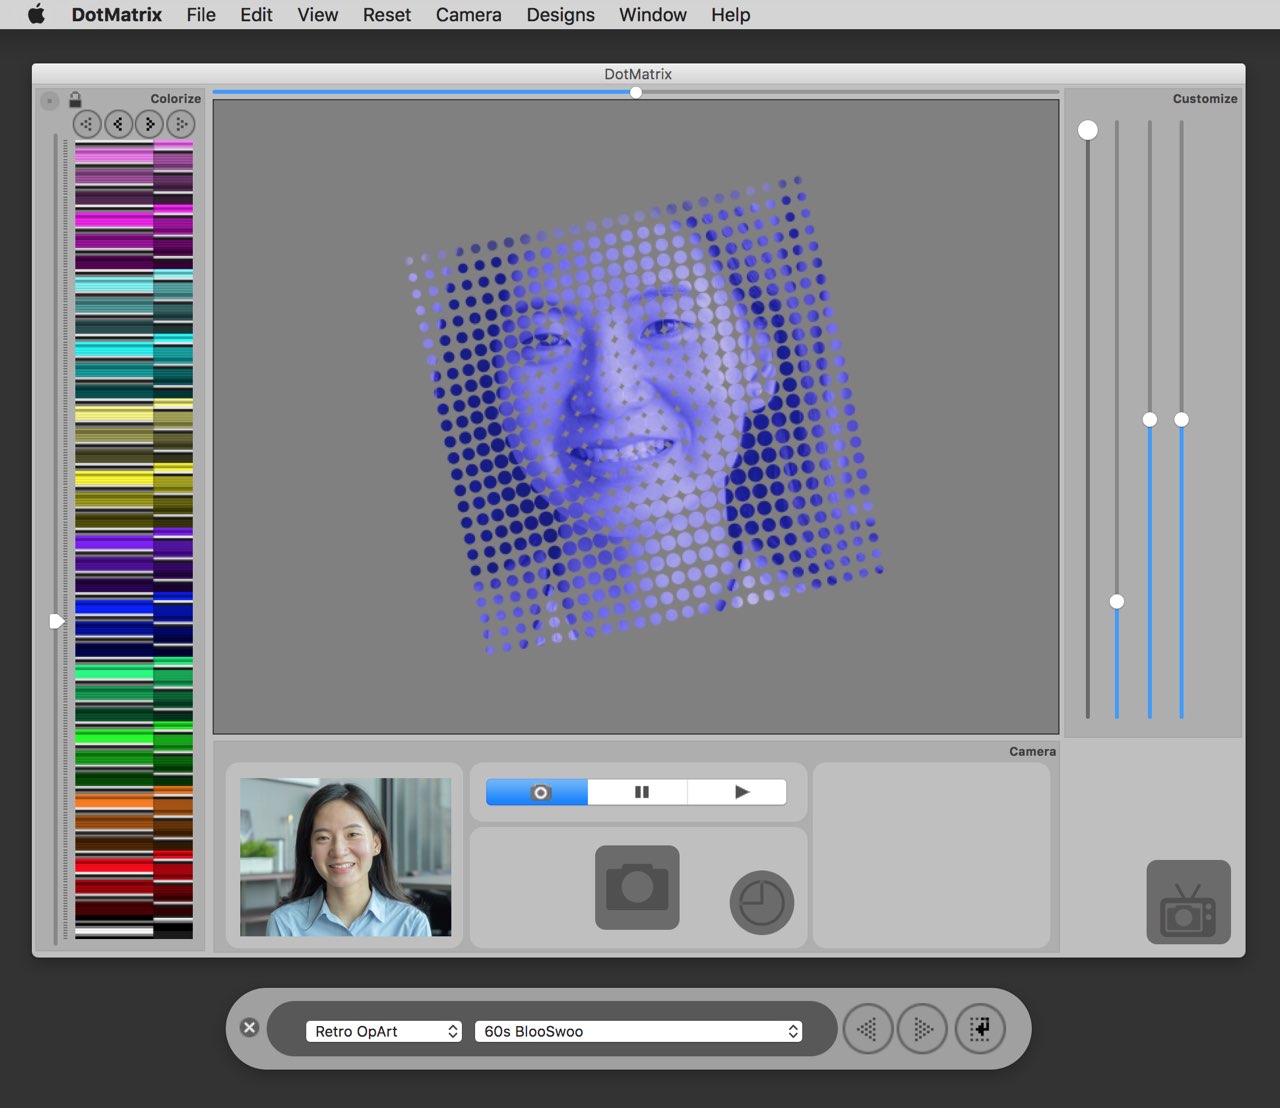Image resolution: width=1280 pixels, height=1108 pixels.
Task: Click the solid right chevron Colorize button
Action: tap(149, 124)
